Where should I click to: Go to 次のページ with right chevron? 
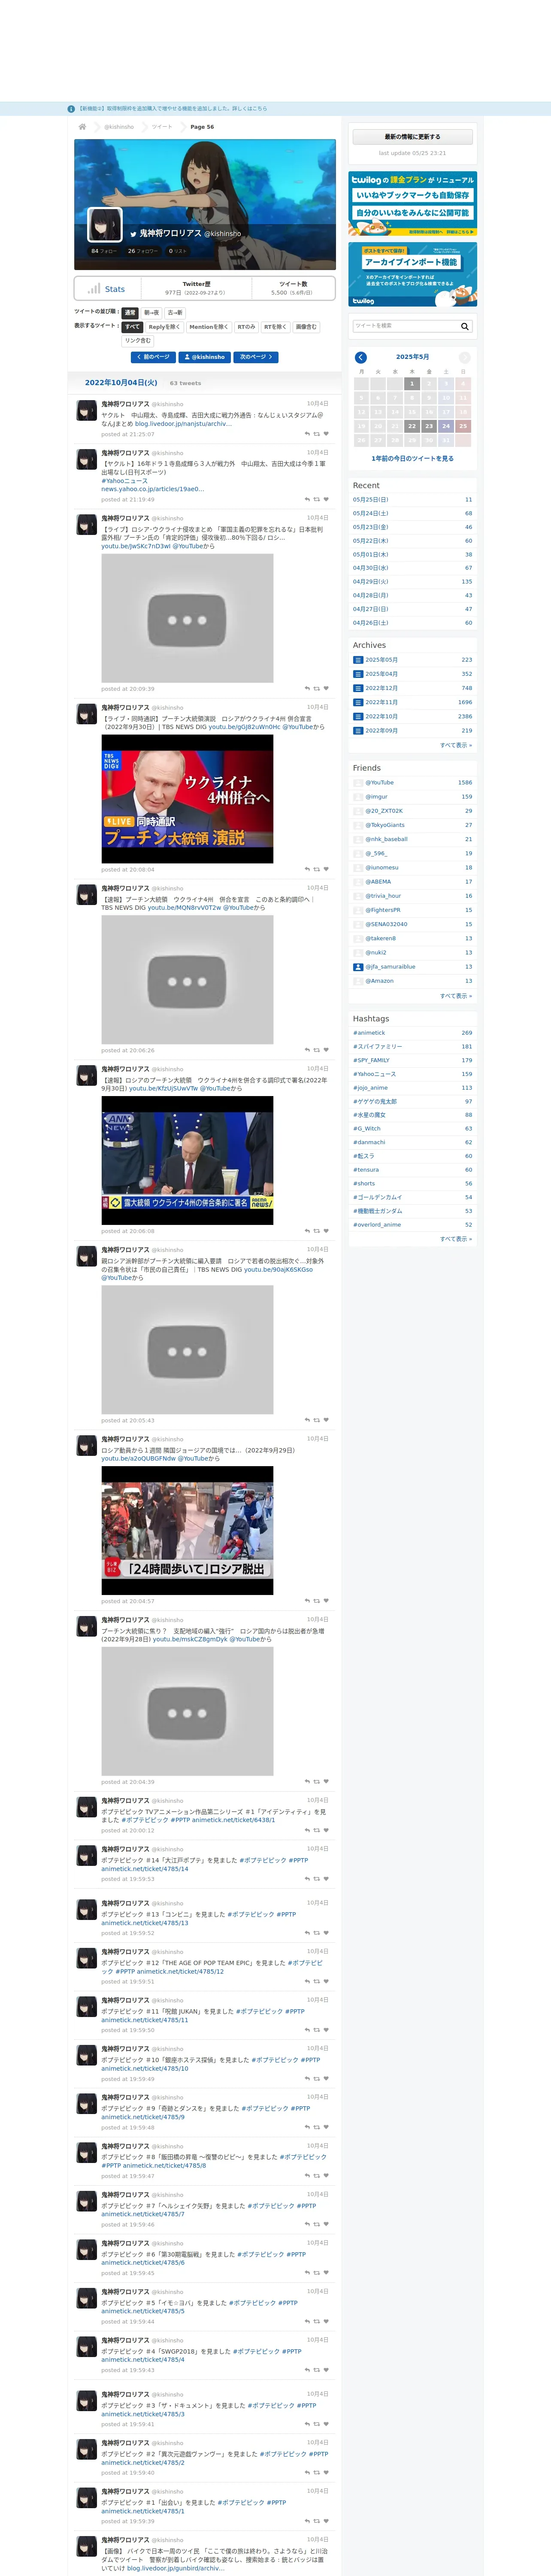pyautogui.click(x=256, y=357)
